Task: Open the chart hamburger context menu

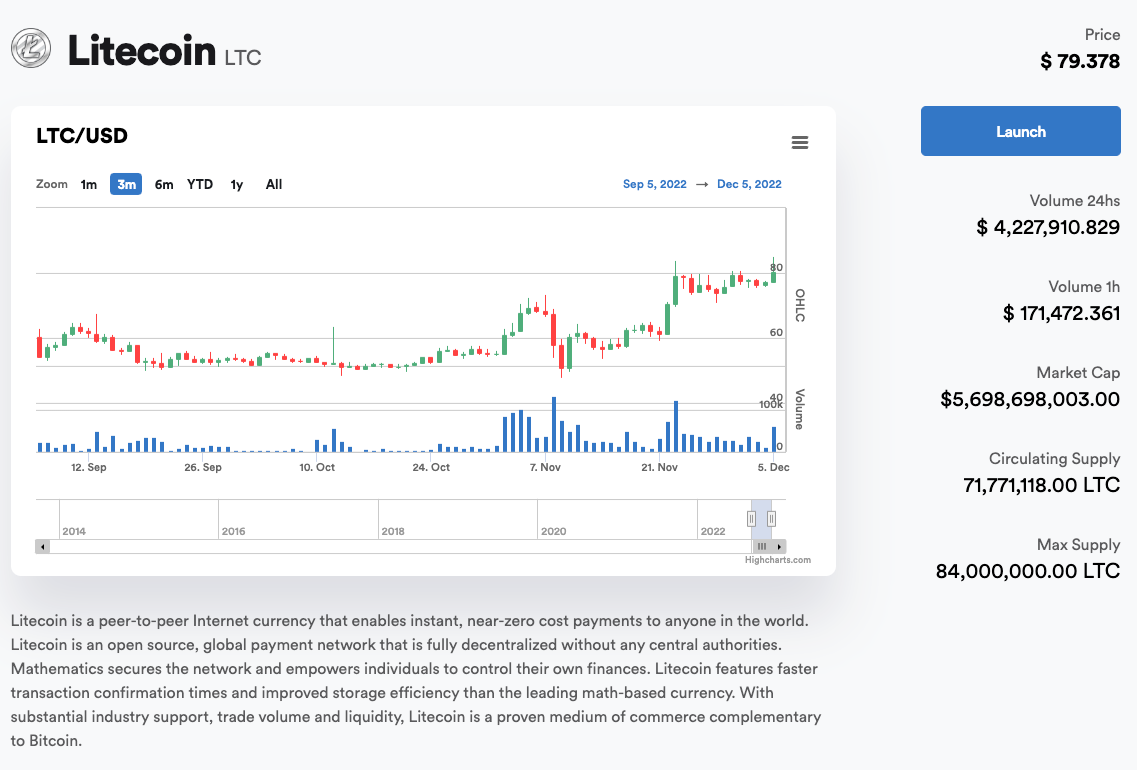Action: (x=799, y=142)
